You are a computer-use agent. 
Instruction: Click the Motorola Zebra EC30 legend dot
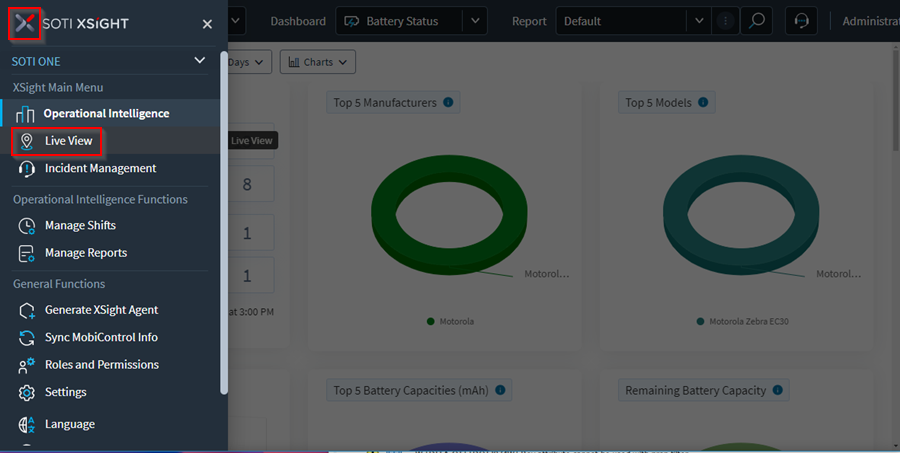[x=700, y=322]
